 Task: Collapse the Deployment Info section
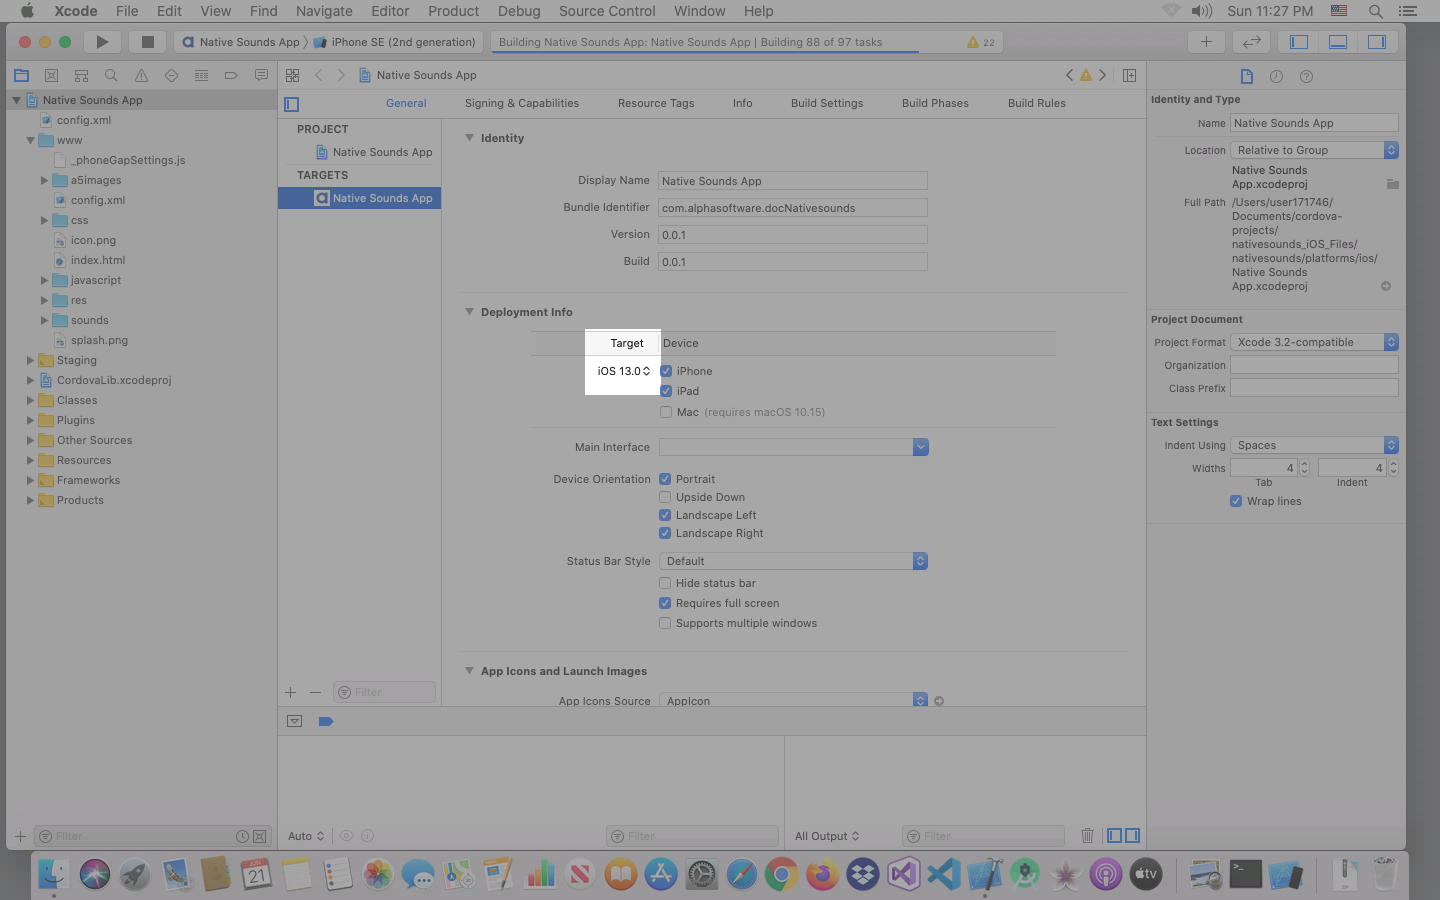(x=469, y=312)
